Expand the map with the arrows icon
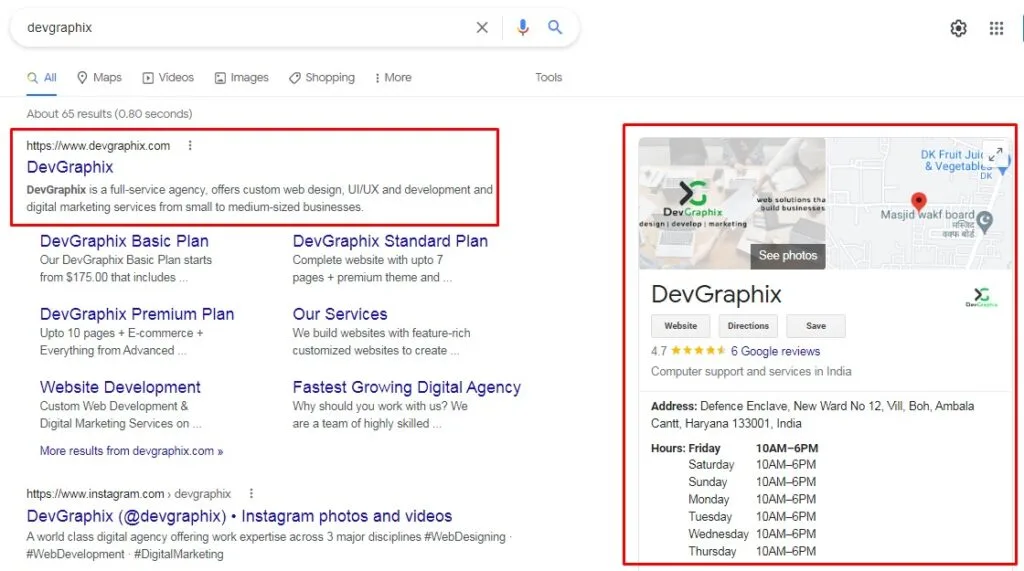The height and width of the screenshot is (571, 1024). click(x=995, y=154)
